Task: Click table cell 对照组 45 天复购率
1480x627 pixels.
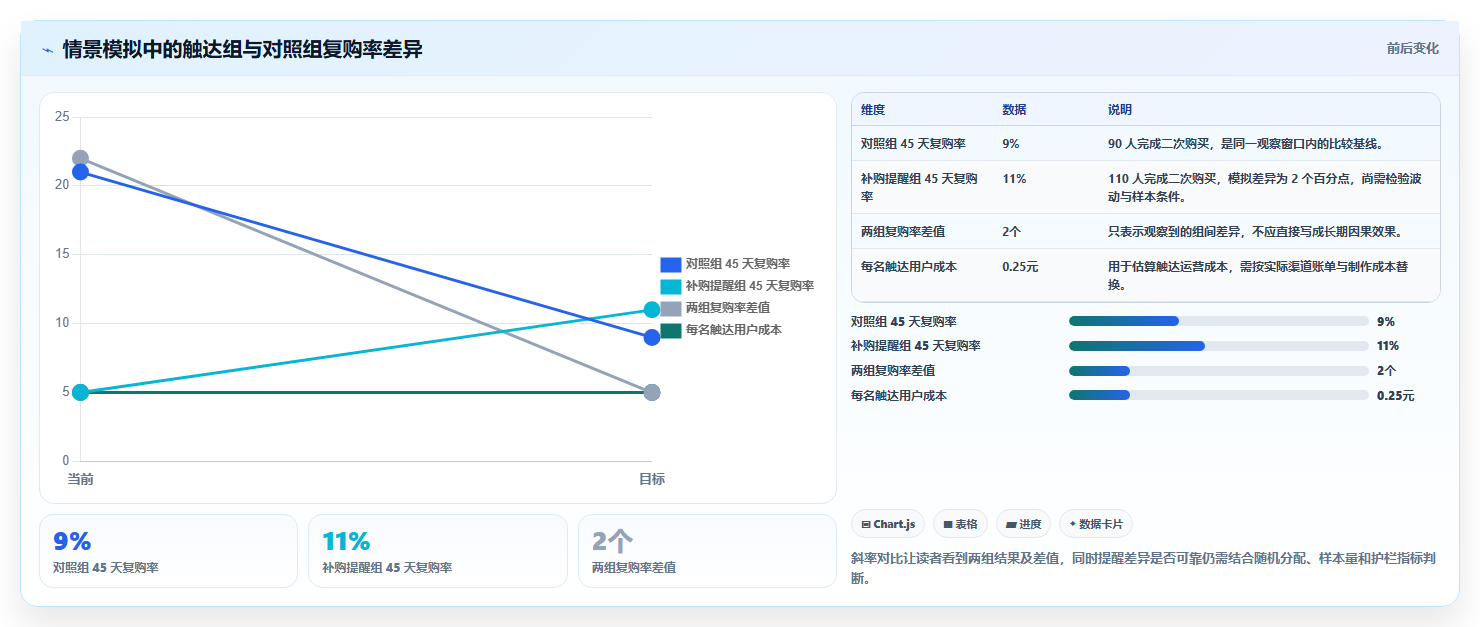Action: click(x=913, y=143)
